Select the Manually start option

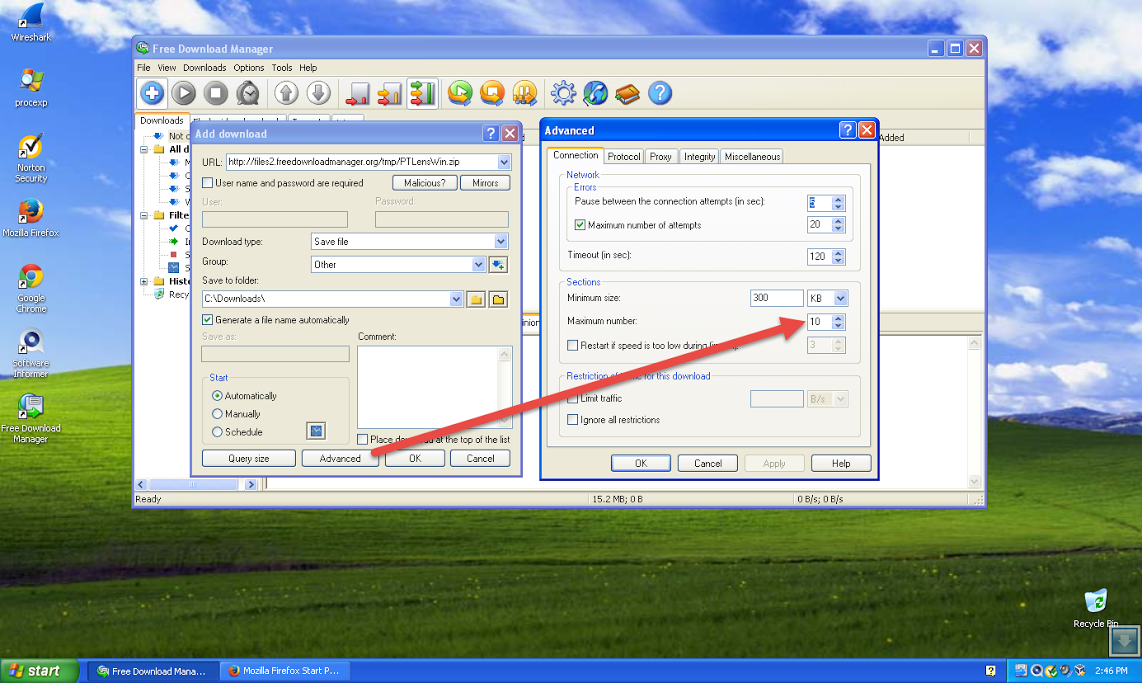(x=217, y=414)
